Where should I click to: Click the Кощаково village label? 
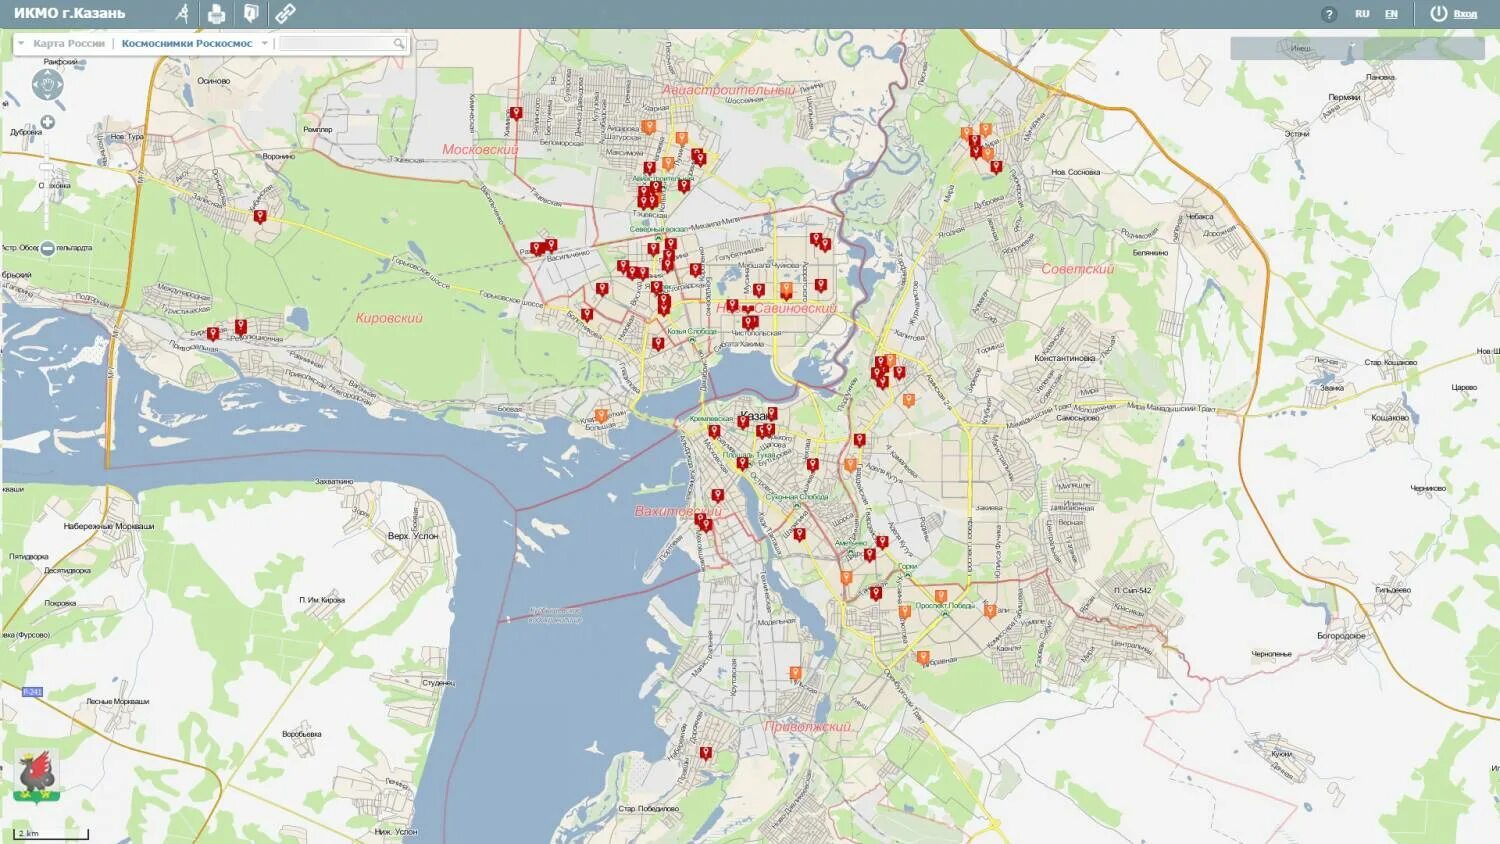pyautogui.click(x=1390, y=418)
